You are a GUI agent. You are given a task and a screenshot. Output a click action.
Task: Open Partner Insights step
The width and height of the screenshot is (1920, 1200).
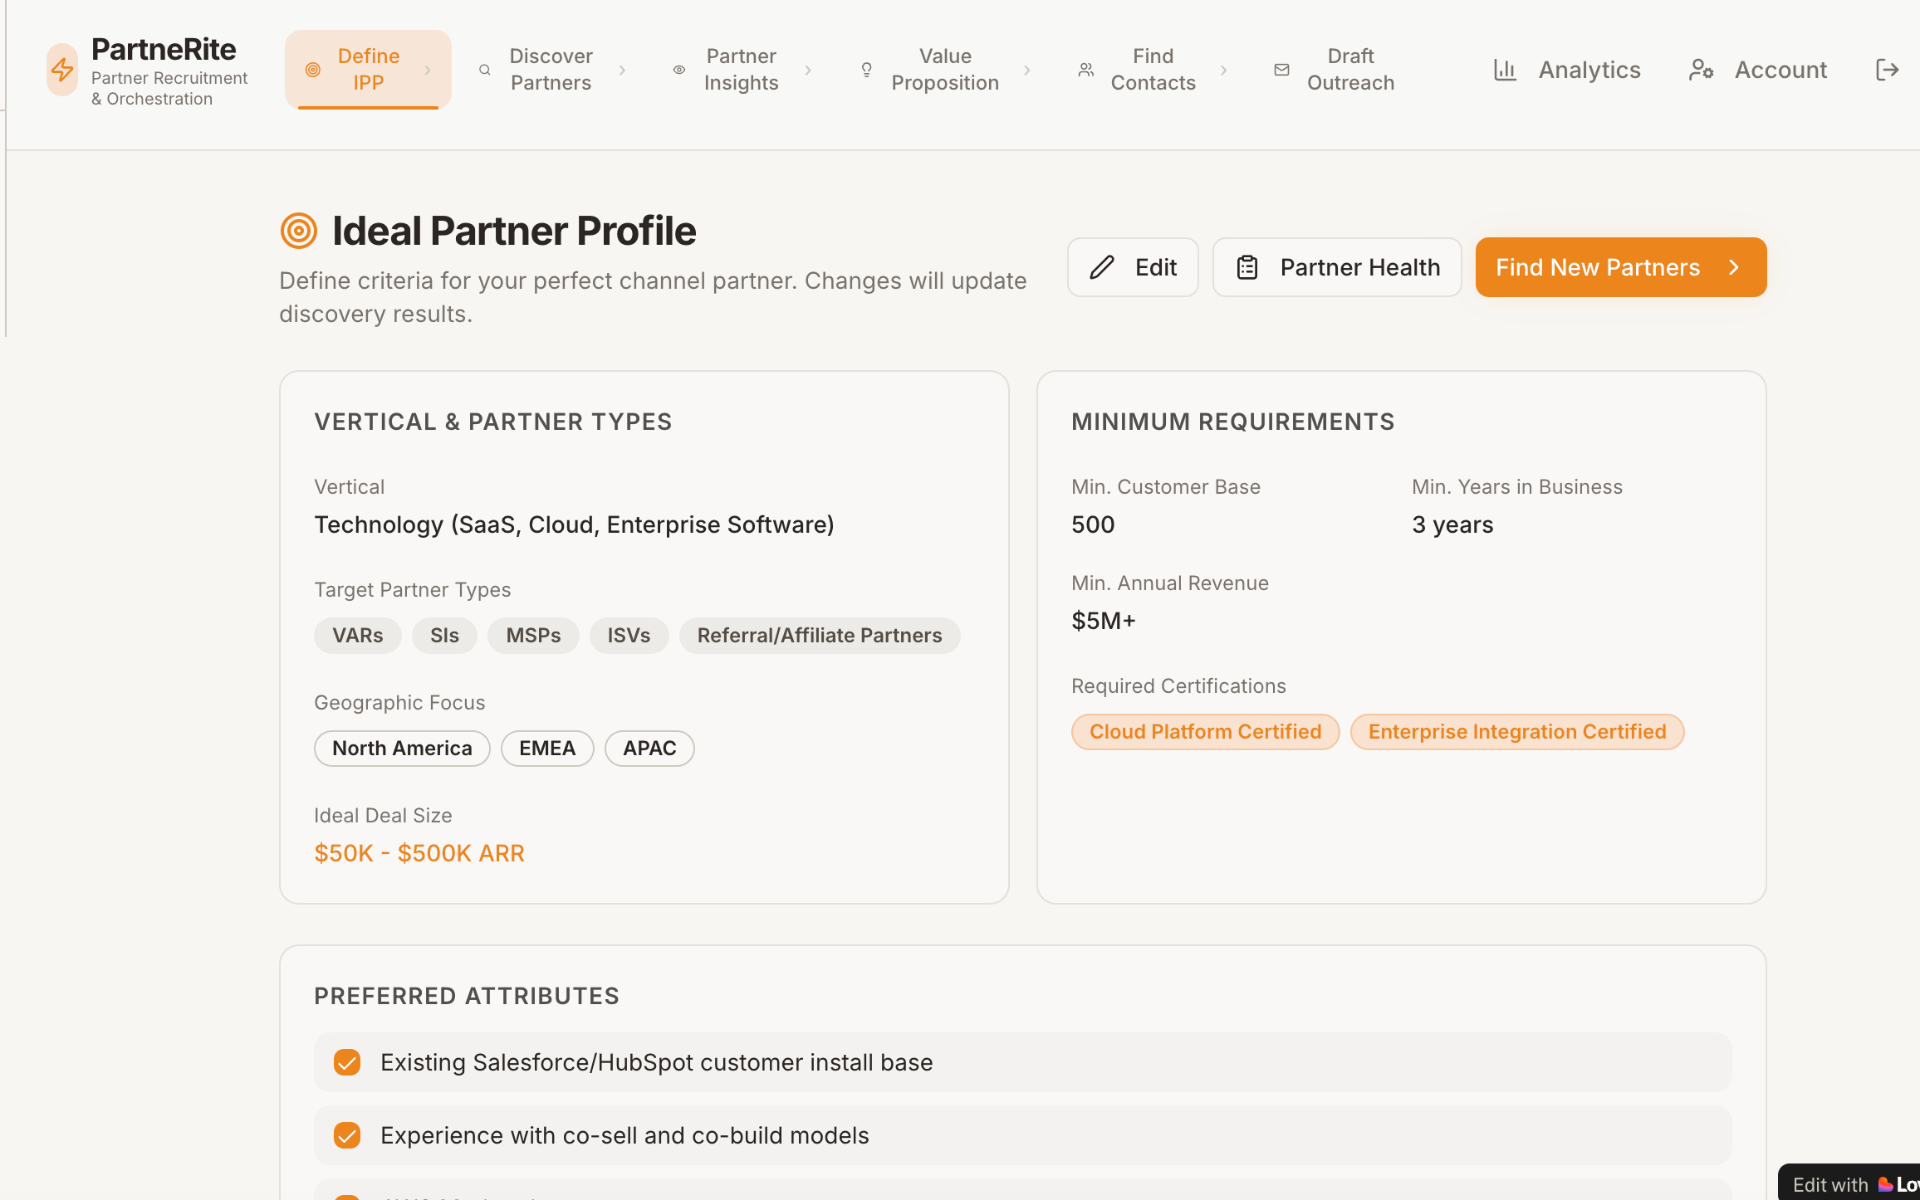[x=740, y=70]
